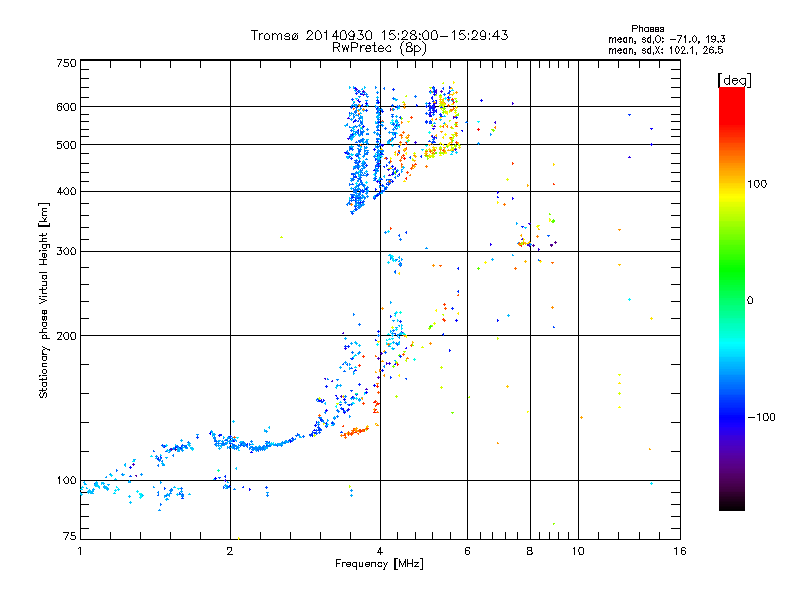The height and width of the screenshot is (600, 800).
Task: Select the "mean, sd,O: -71.0, 19.3" line
Action: click(666, 39)
